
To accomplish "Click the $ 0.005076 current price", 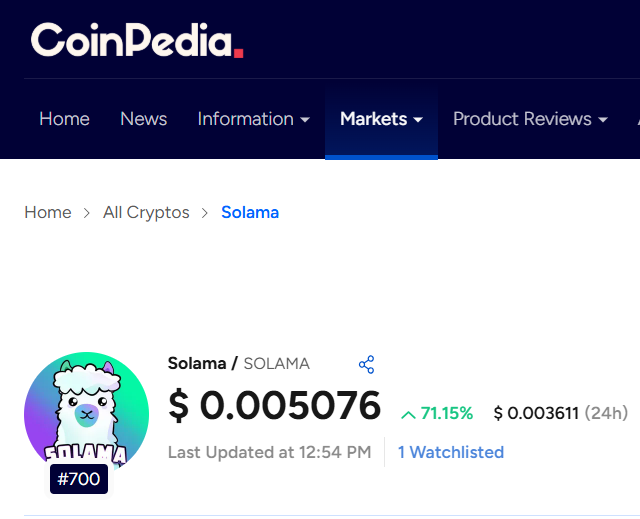I will click(x=275, y=406).
